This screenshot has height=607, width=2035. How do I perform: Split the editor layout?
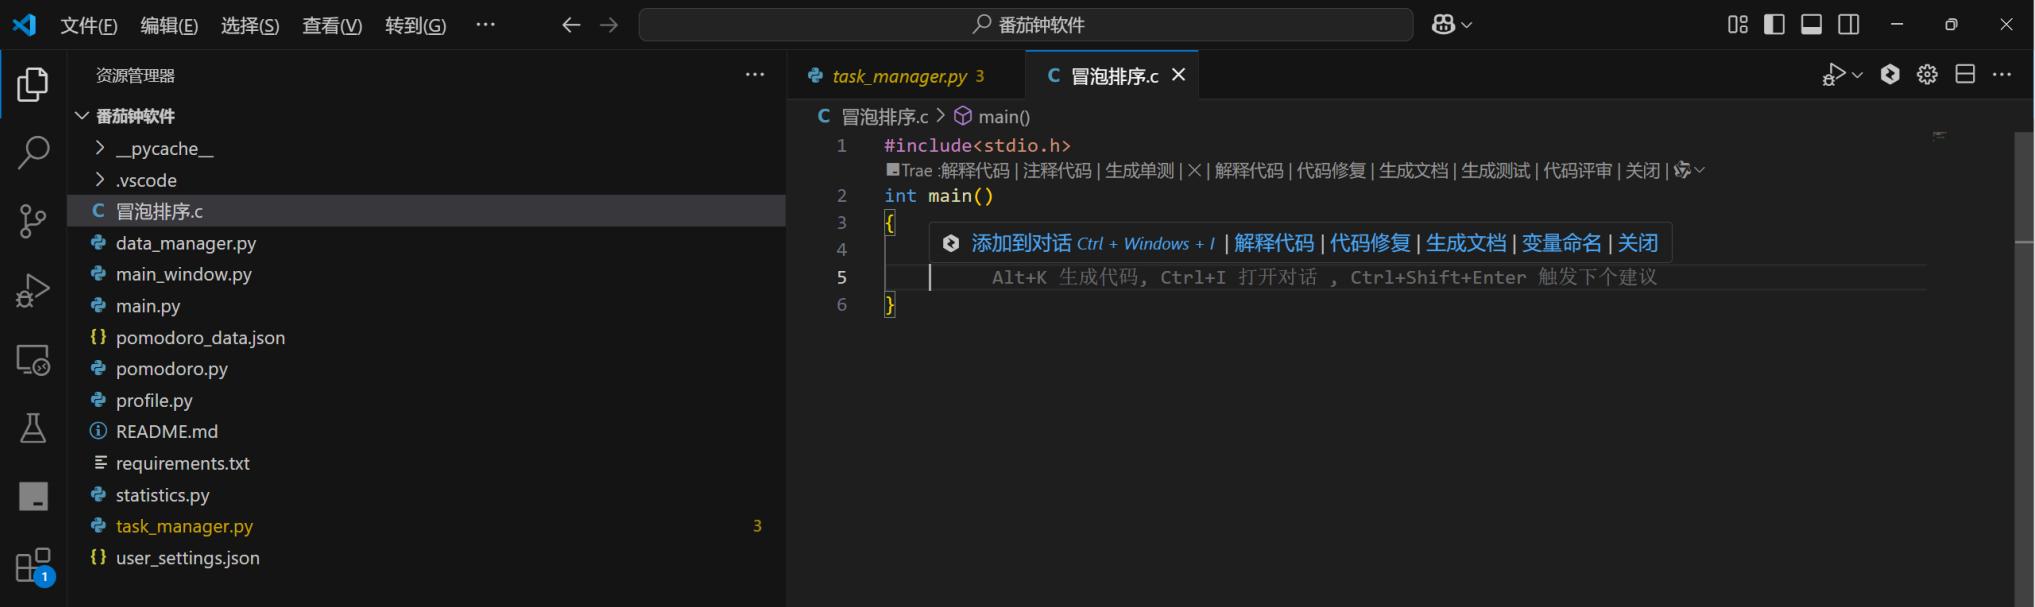point(1965,74)
